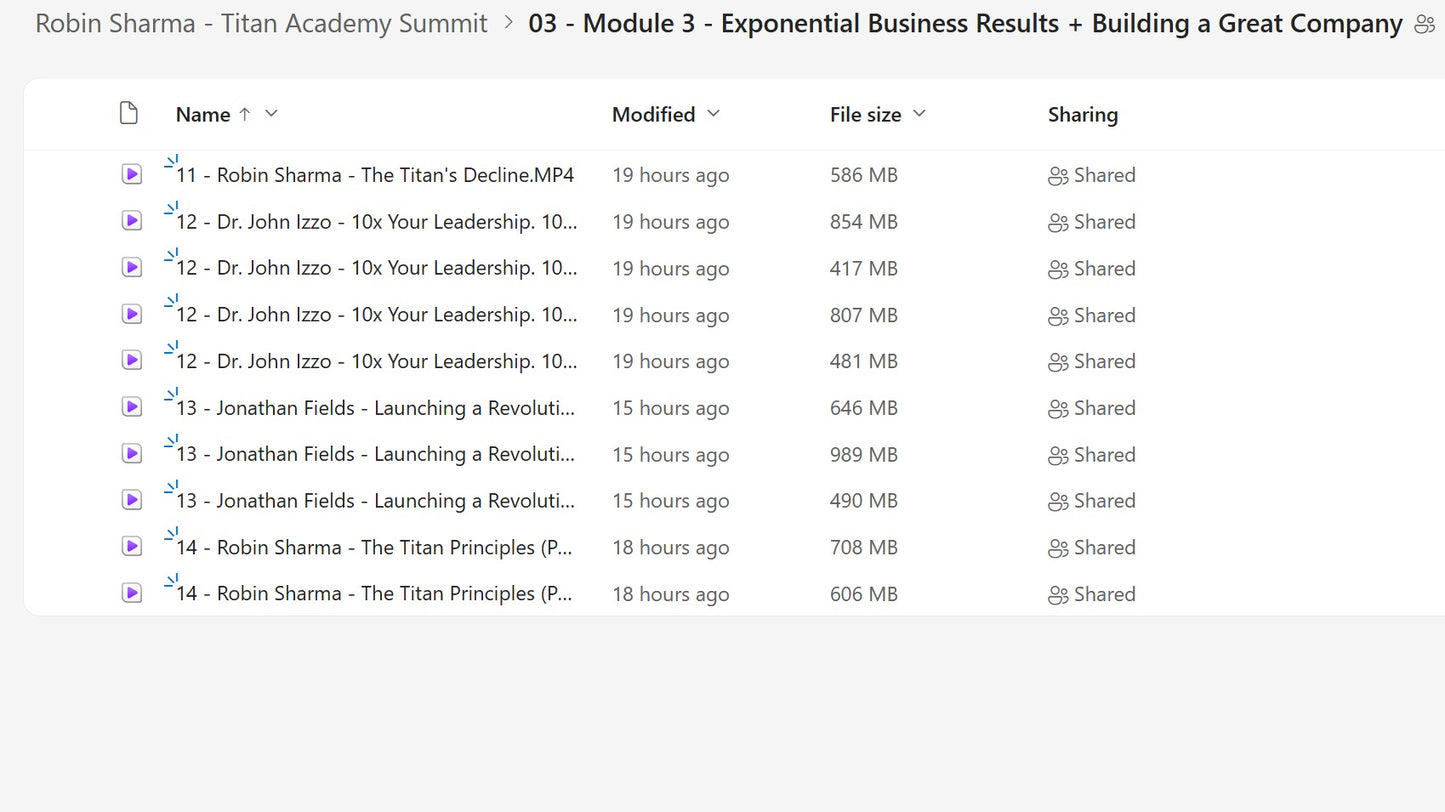The image size is (1445, 812).
Task: Click the Shared people icon on the 989 MB row
Action: [1057, 455]
